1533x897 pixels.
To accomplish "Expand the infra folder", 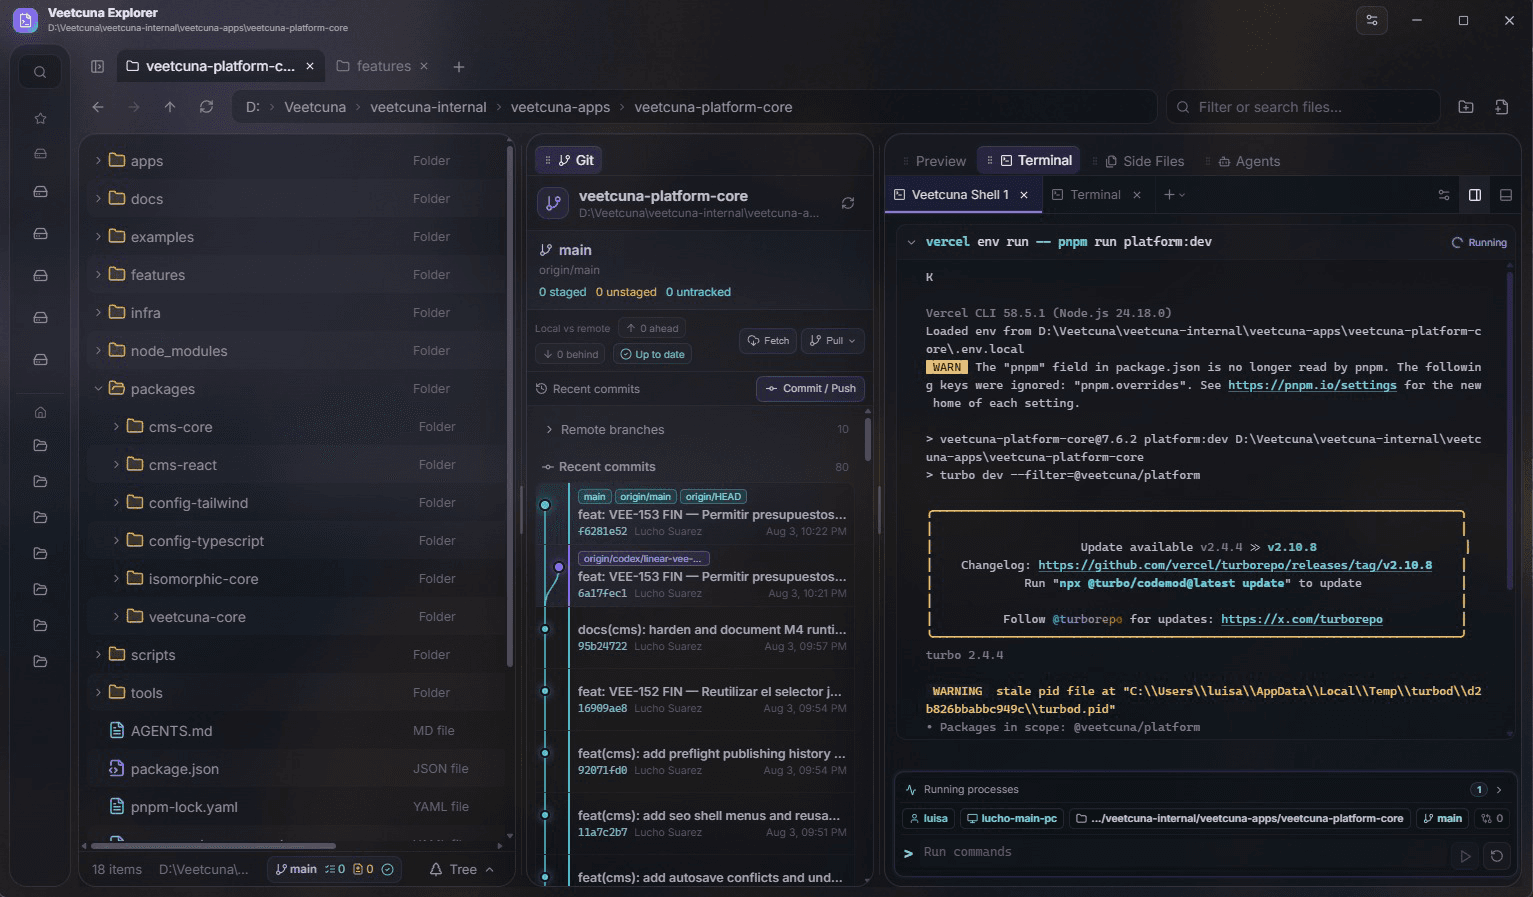I will pos(98,312).
